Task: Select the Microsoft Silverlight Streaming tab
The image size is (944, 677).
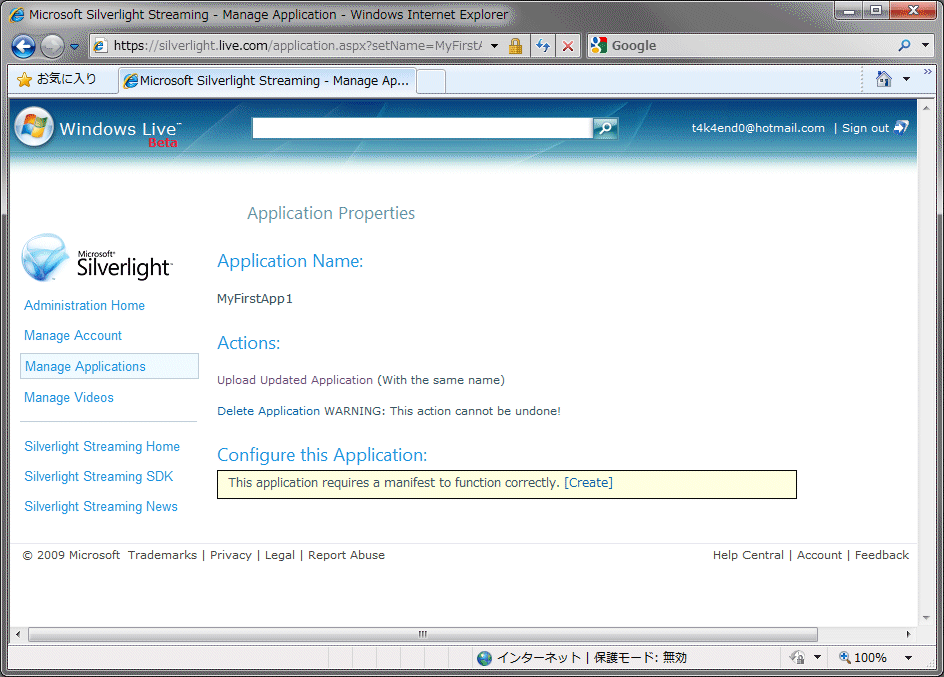Action: 265,81
